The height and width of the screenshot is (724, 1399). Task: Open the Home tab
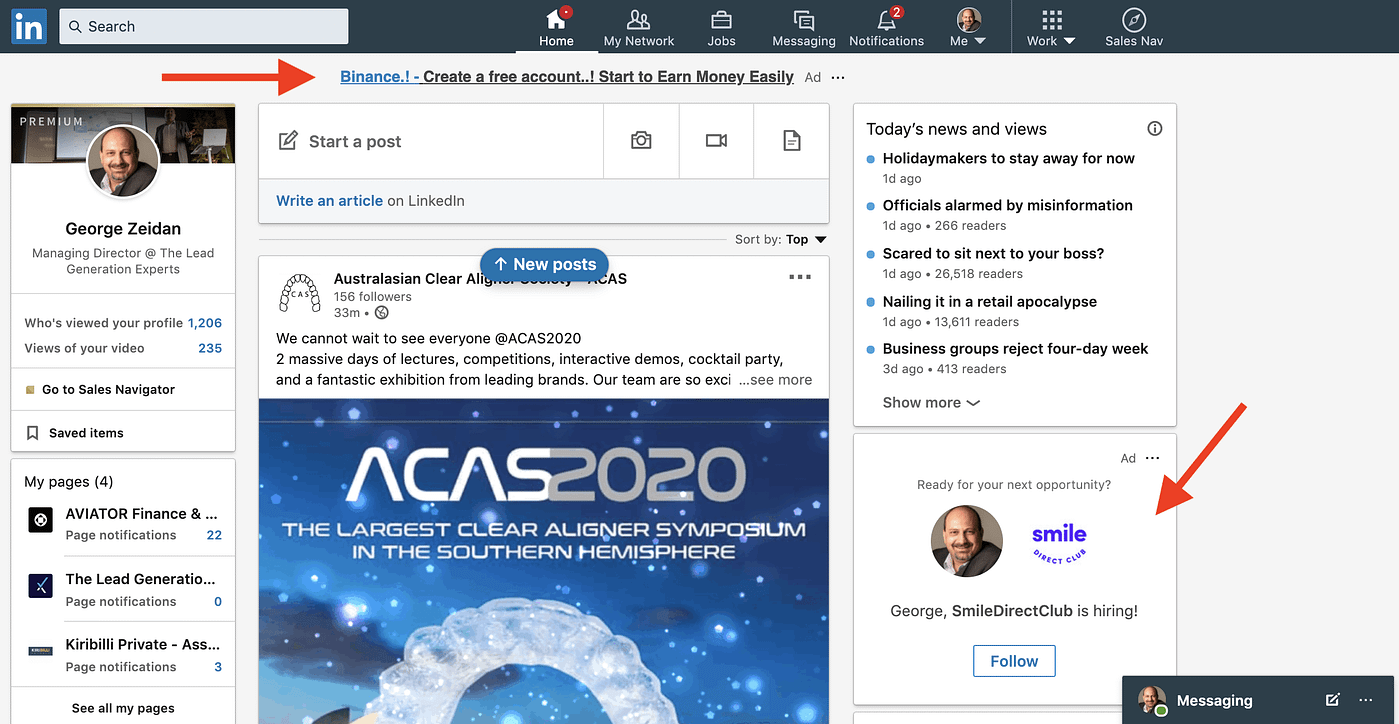pyautogui.click(x=556, y=27)
